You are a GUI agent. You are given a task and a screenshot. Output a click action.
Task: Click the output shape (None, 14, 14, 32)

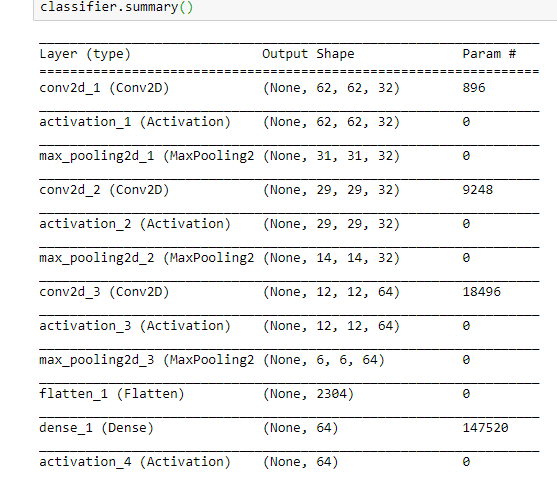coord(331,258)
